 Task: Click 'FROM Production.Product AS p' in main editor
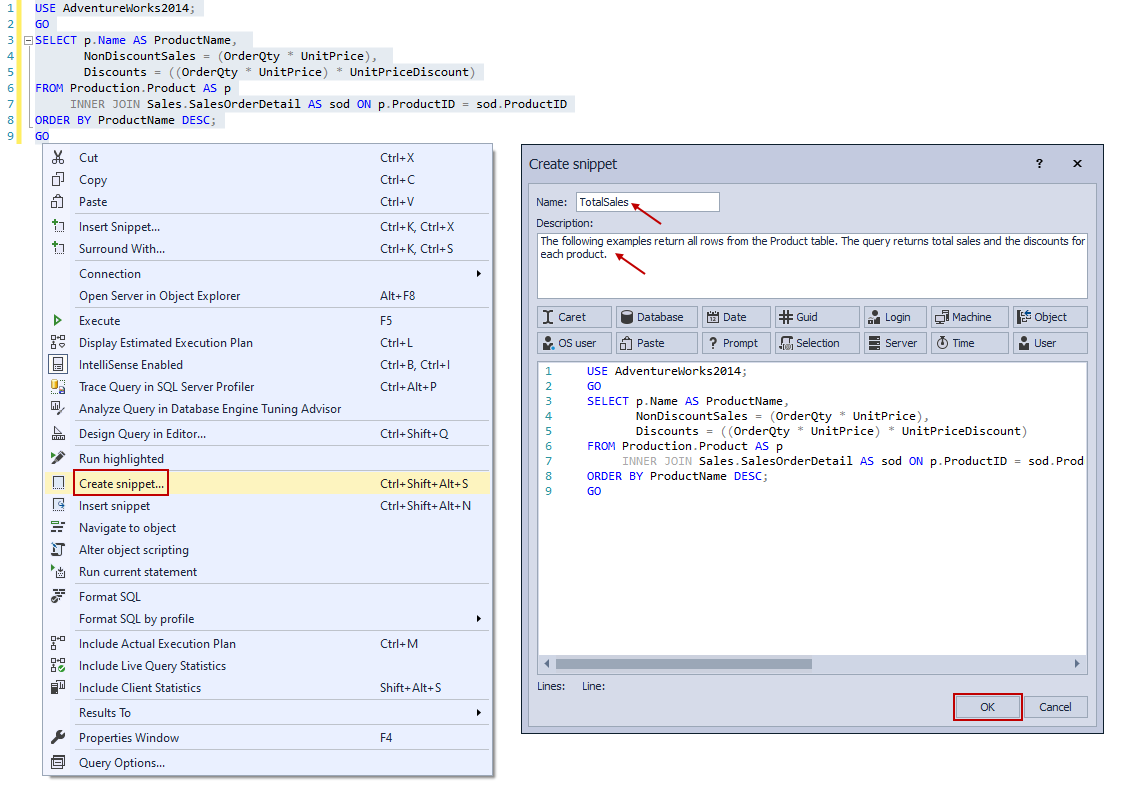pos(132,88)
